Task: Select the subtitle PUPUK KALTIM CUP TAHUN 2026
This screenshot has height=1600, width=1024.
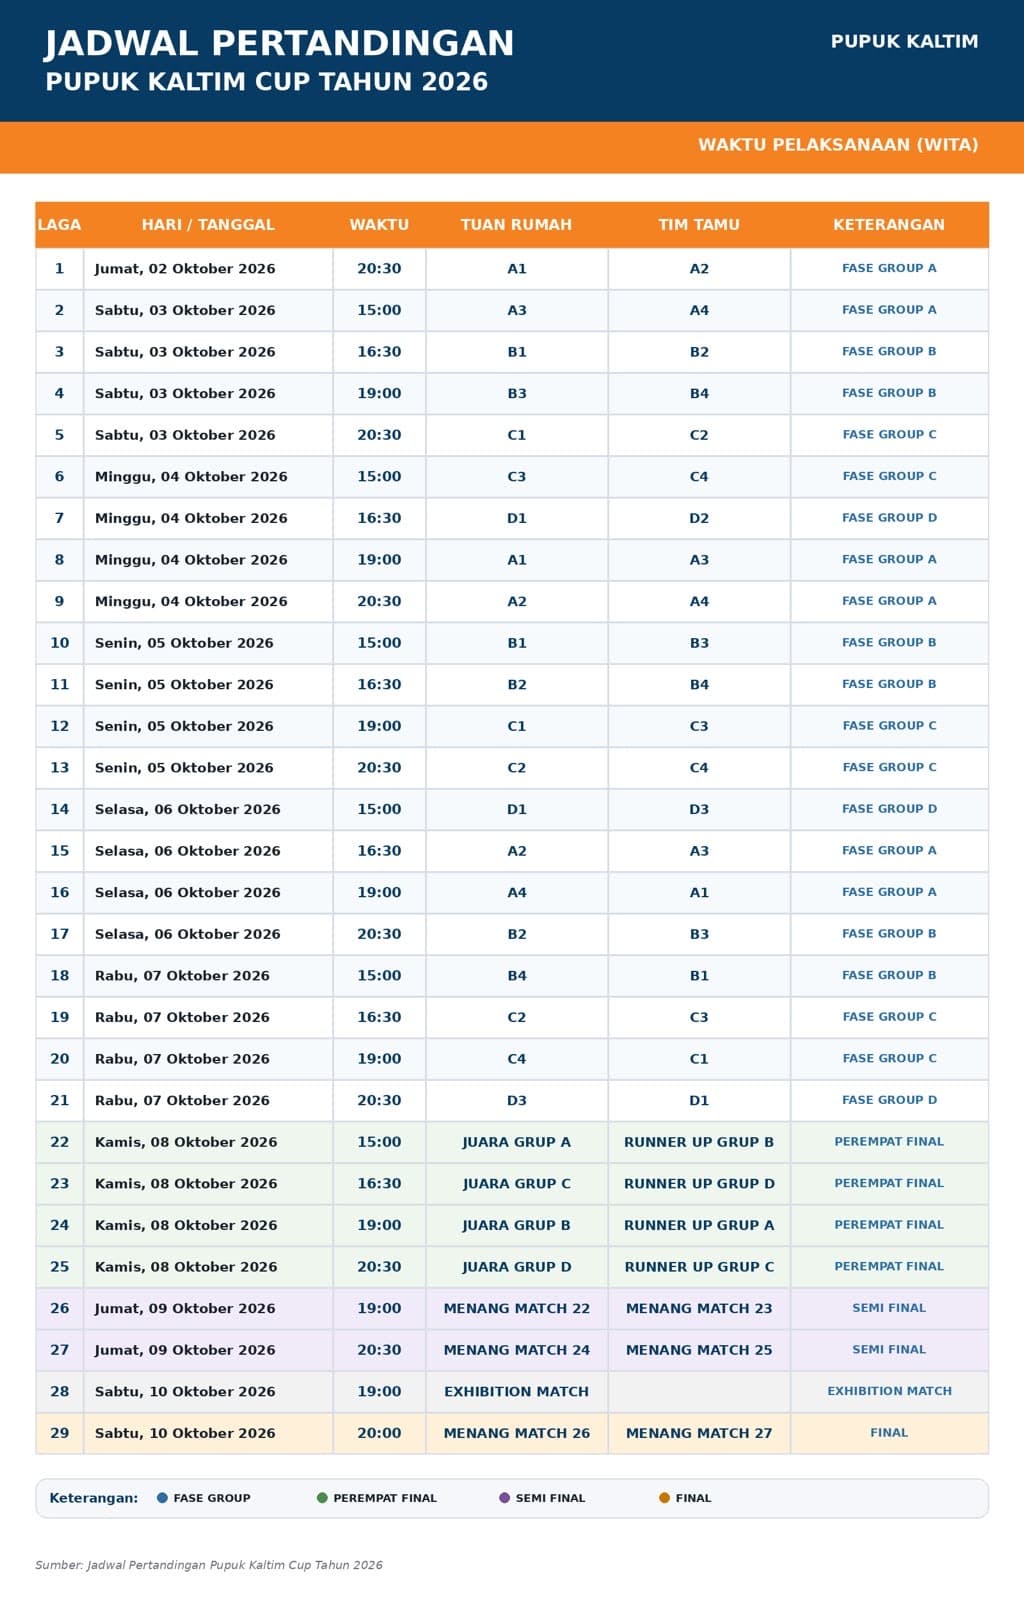Action: click(267, 82)
